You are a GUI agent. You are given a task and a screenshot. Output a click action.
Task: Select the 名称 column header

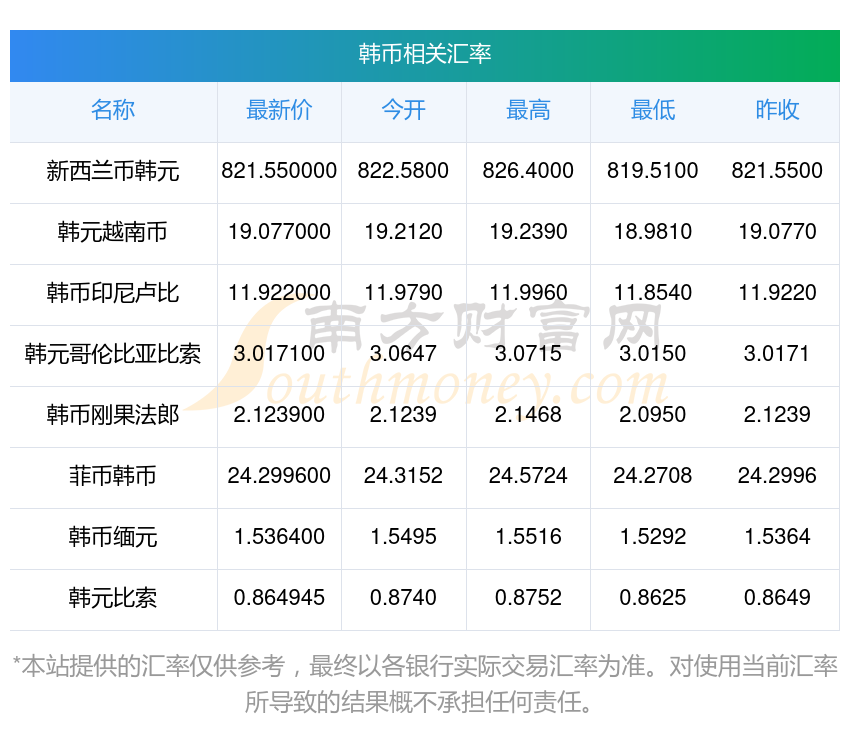pos(113,110)
